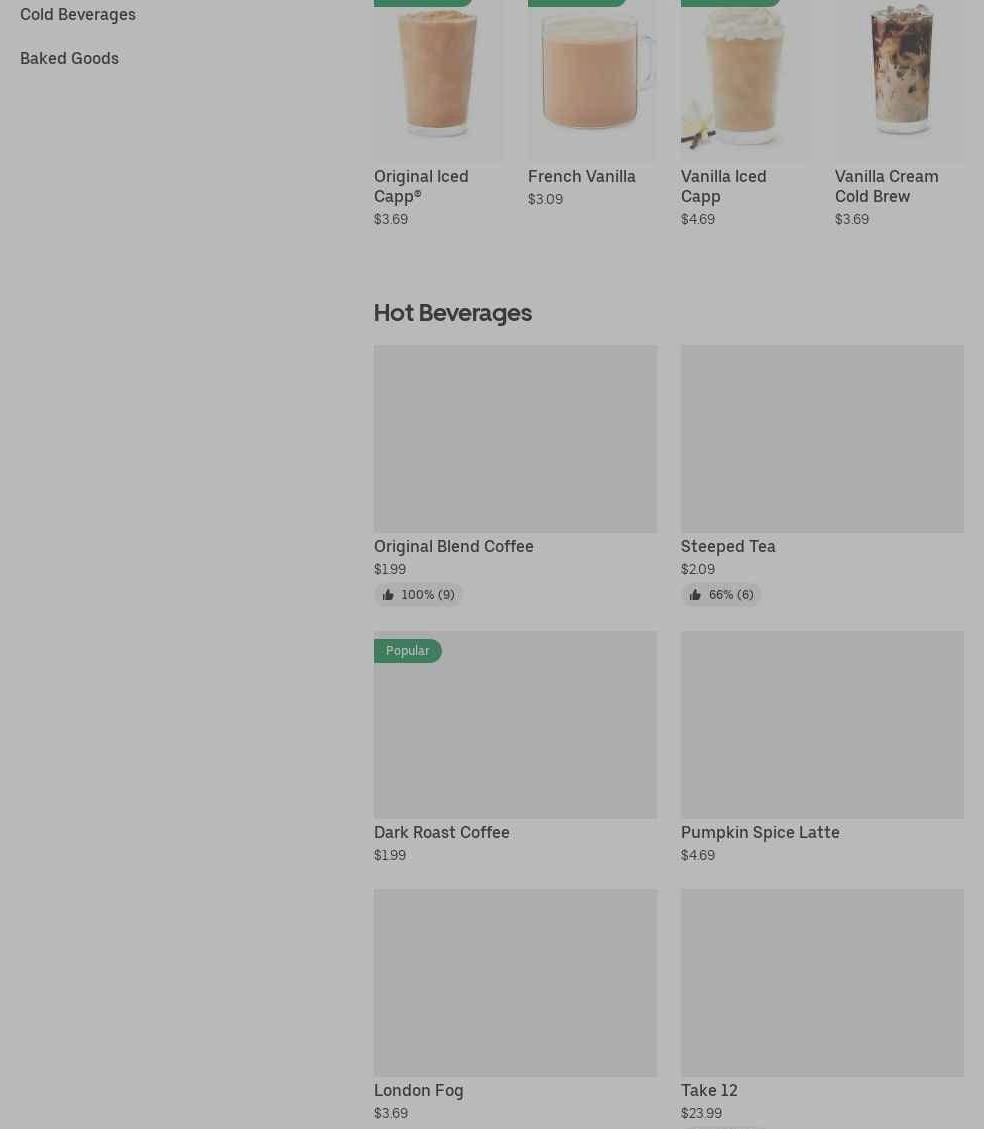Image resolution: width=984 pixels, height=1129 pixels.
Task: Click the Vanilla Cream Cold Brew photo
Action: (x=899, y=81)
